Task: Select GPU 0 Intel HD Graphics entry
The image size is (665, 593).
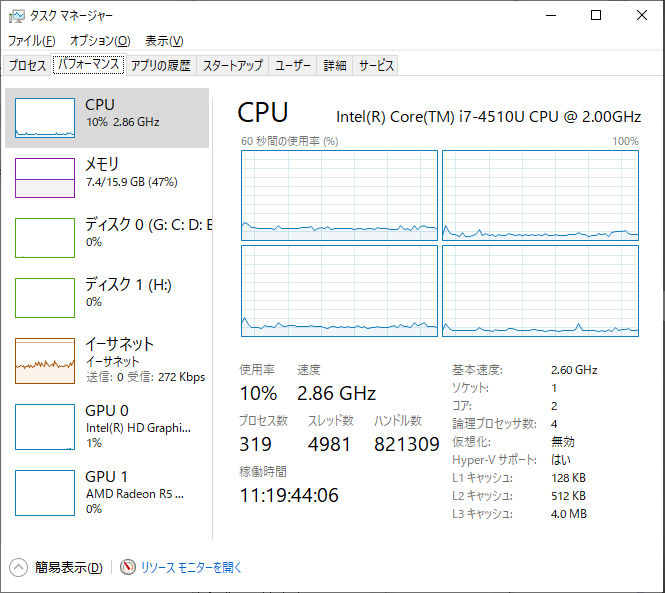Action: [107, 426]
